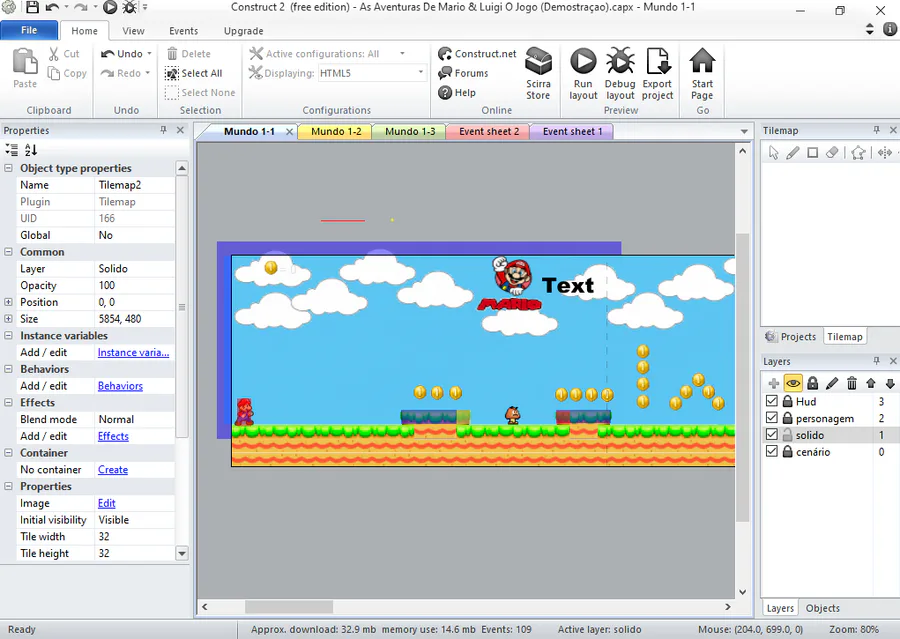Collapse the Common section

[x=8, y=252]
